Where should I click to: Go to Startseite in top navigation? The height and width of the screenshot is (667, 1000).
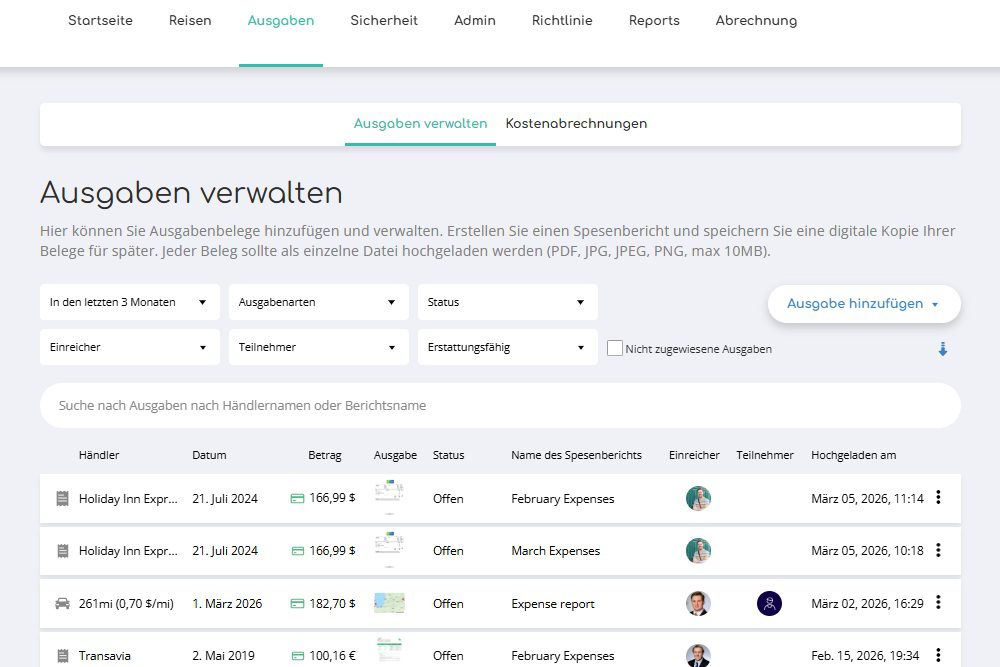100,20
